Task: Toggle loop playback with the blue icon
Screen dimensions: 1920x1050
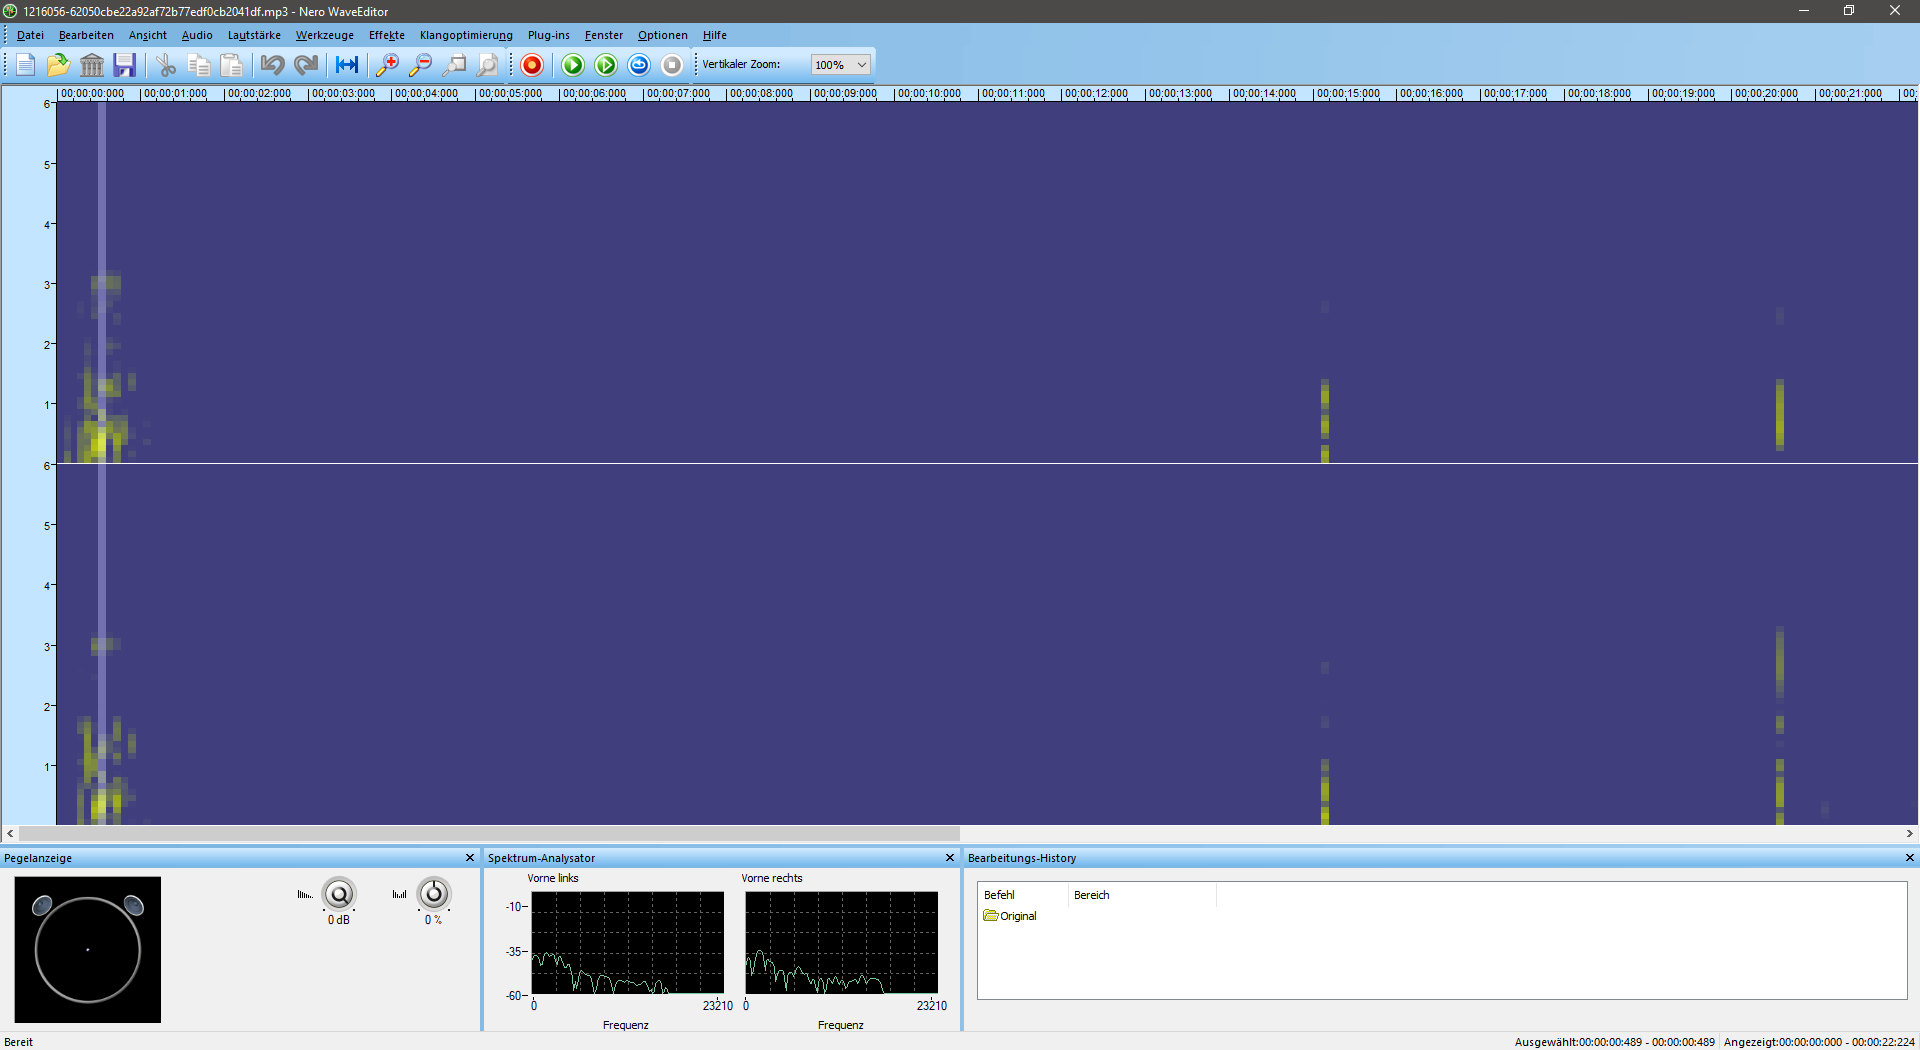Action: coord(639,65)
